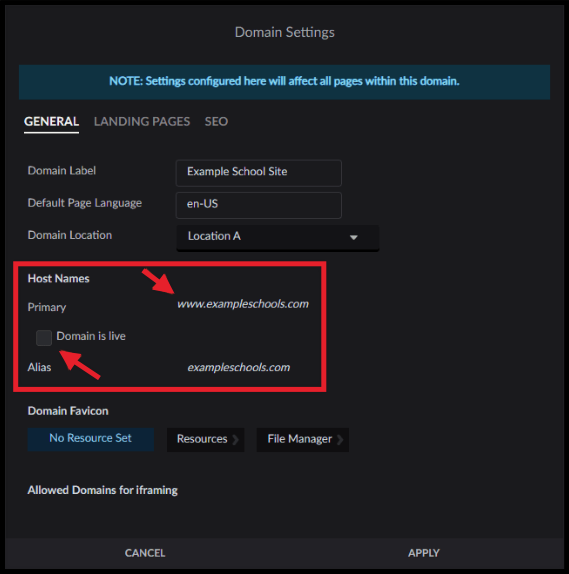
Task: Toggle the Domain is live checkbox
Action: pos(44,338)
